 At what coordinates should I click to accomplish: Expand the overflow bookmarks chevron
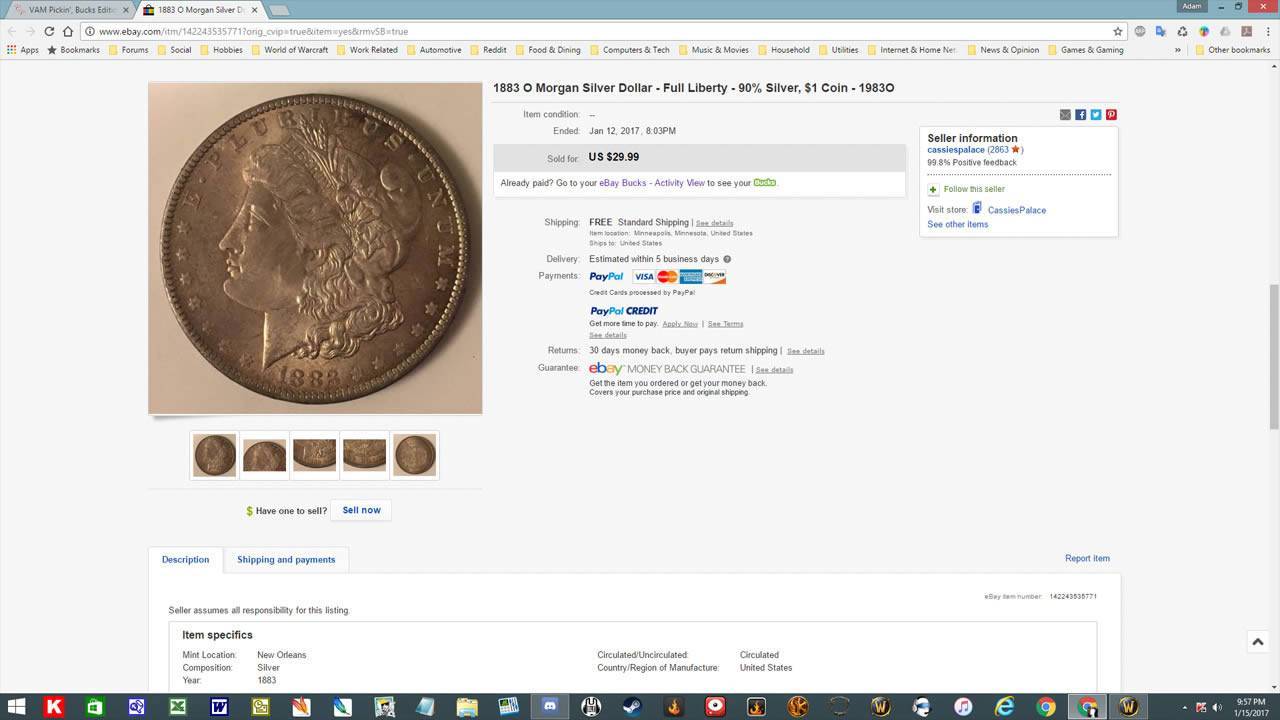point(1177,50)
